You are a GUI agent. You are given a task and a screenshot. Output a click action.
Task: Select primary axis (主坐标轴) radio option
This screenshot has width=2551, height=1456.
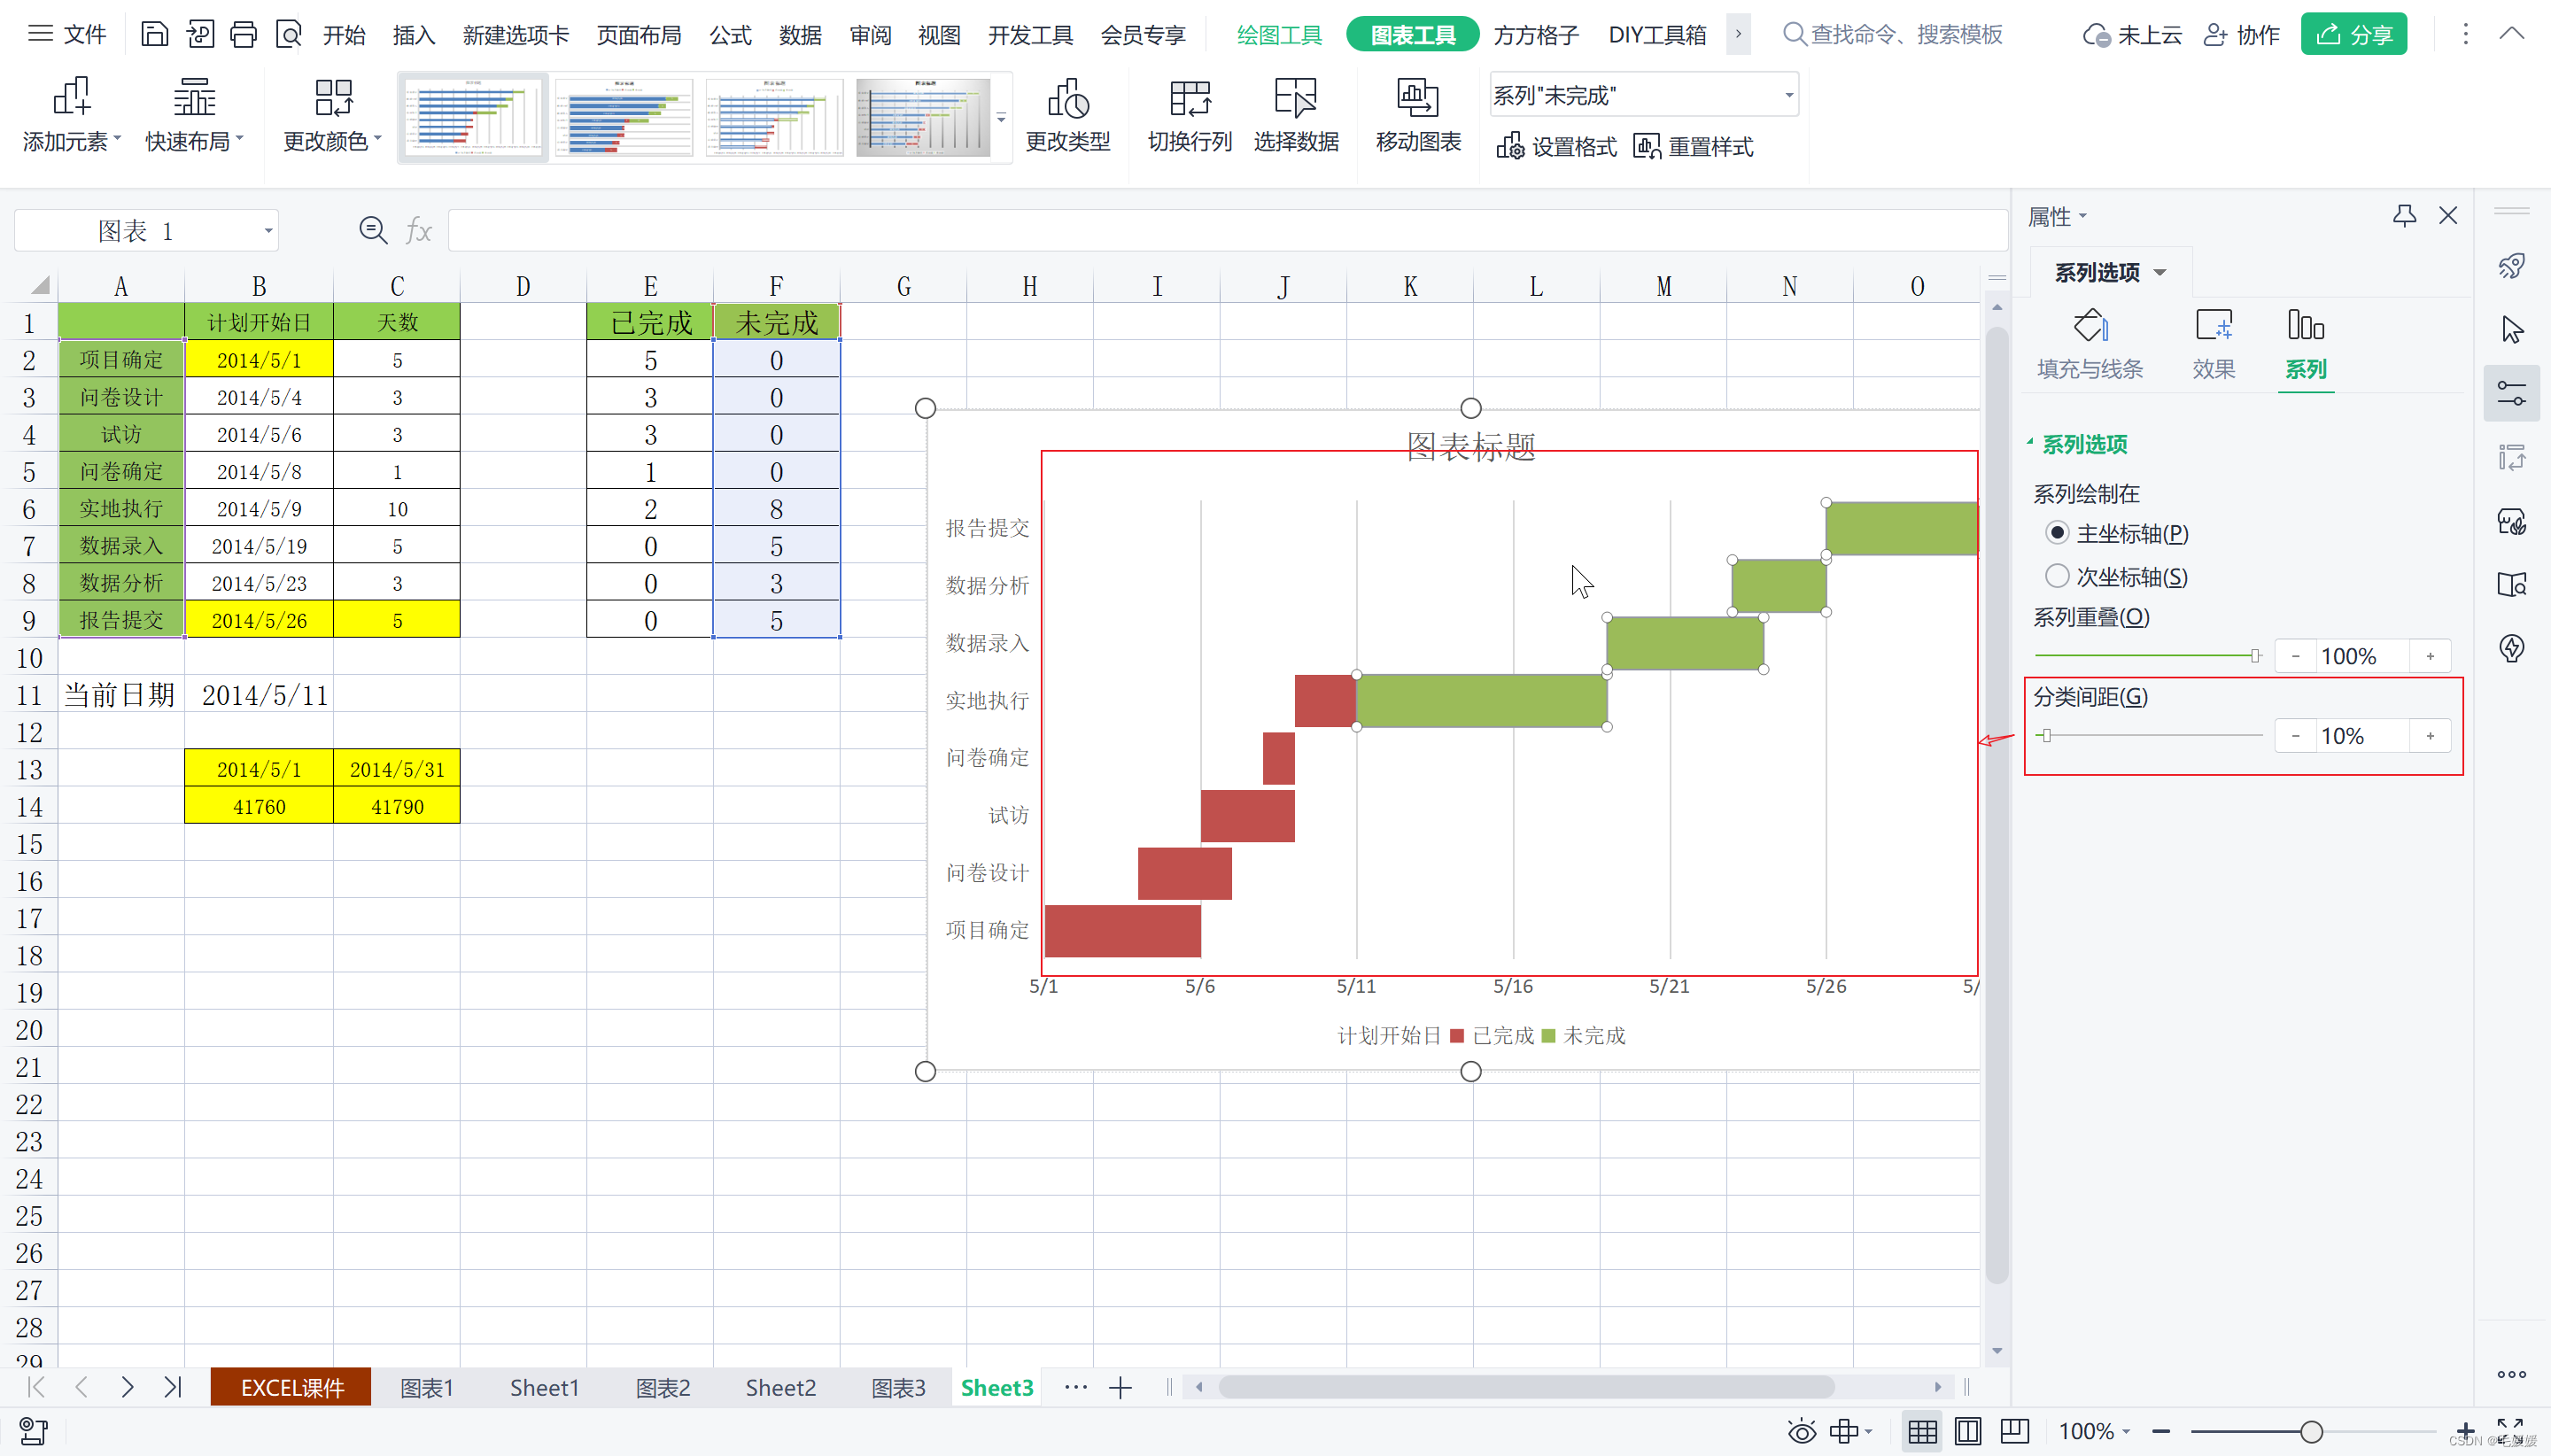tap(2057, 533)
